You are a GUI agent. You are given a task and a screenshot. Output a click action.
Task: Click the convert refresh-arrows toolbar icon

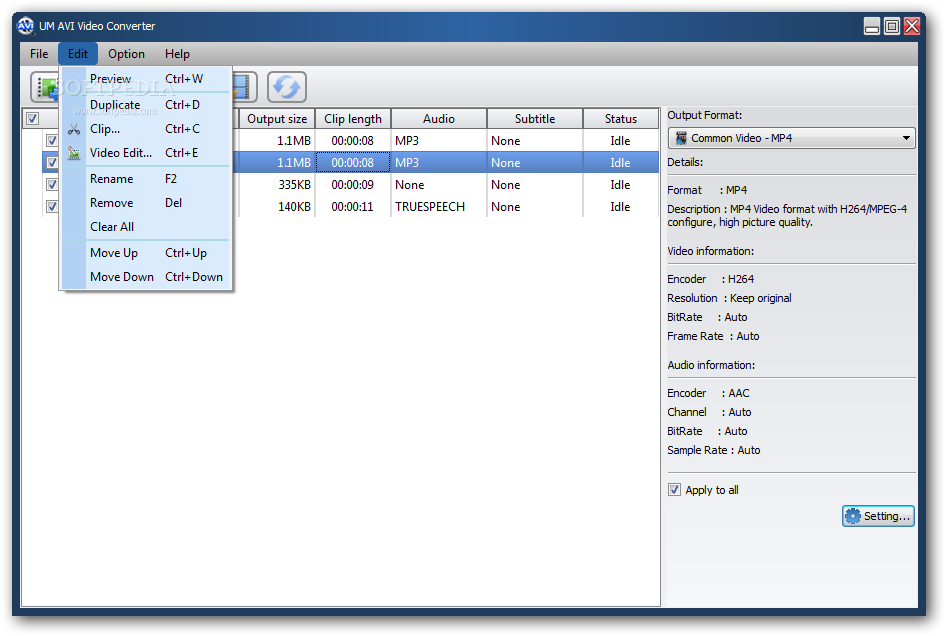pyautogui.click(x=287, y=87)
